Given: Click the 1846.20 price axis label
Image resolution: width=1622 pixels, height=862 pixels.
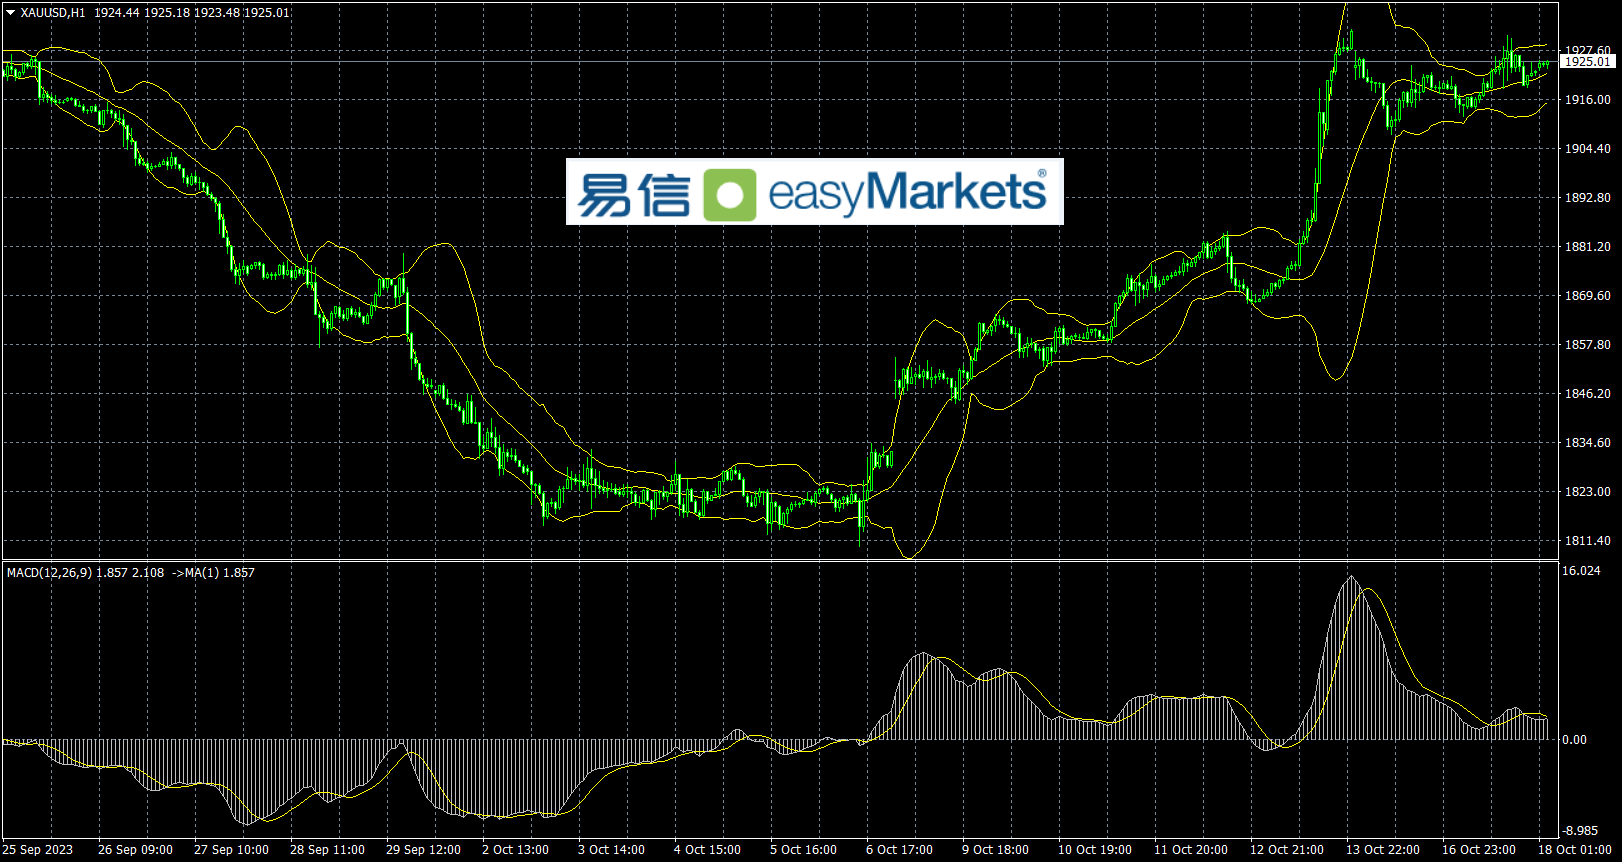Looking at the screenshot, I should point(1588,394).
